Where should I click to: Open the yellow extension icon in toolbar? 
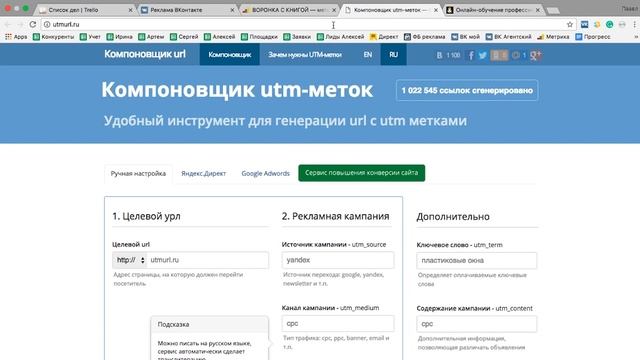(x=597, y=24)
